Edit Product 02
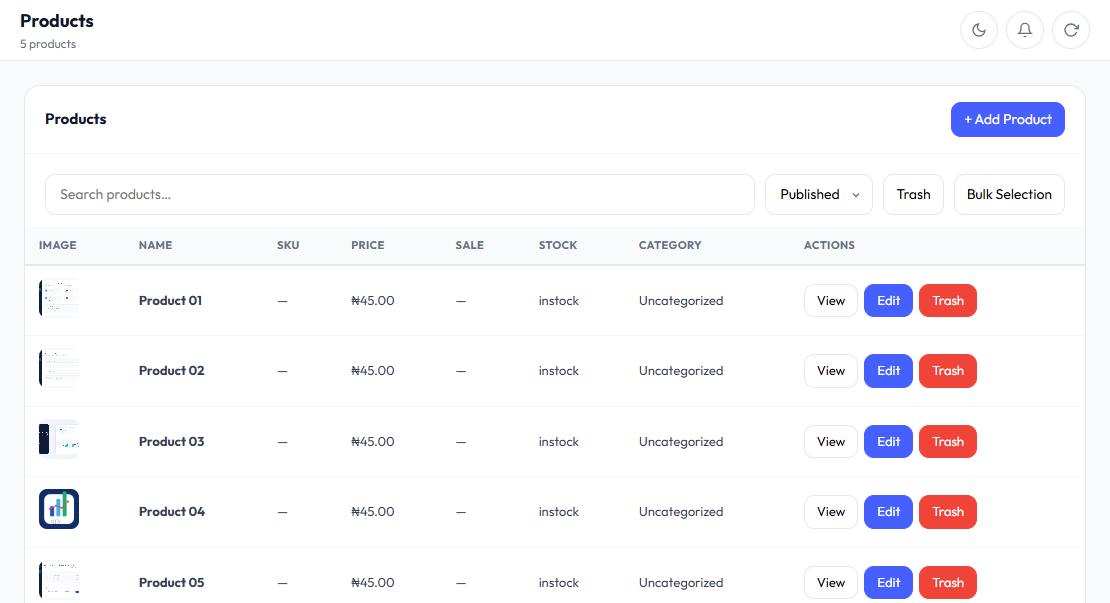Image resolution: width=1110 pixels, height=603 pixels. pos(888,371)
